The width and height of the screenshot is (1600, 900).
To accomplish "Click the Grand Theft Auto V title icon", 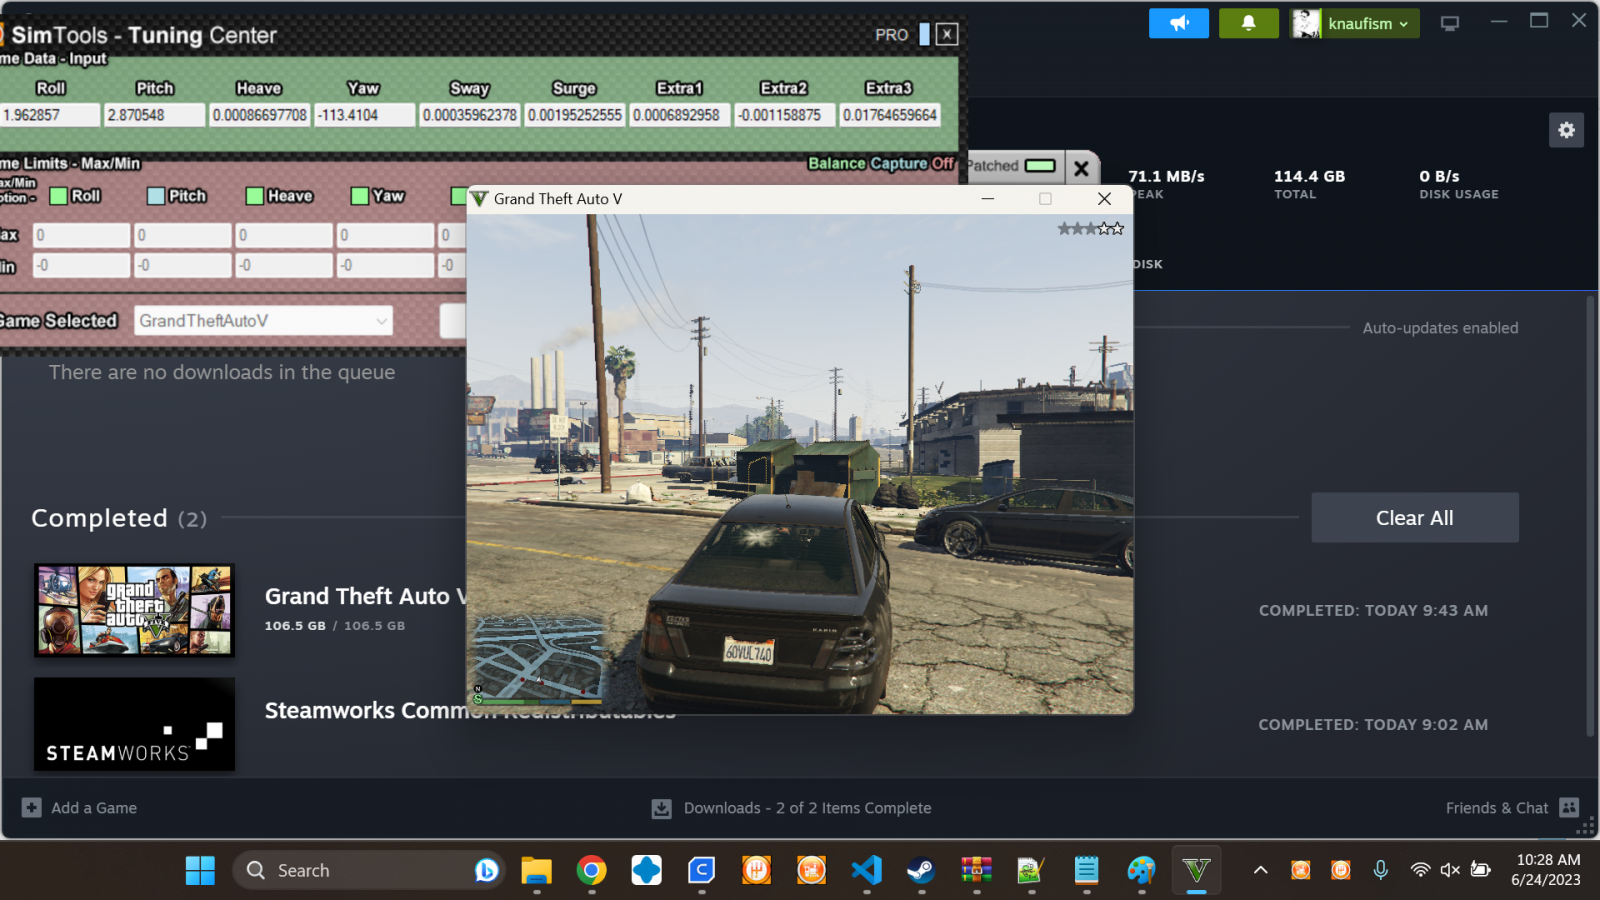I will tap(479, 199).
